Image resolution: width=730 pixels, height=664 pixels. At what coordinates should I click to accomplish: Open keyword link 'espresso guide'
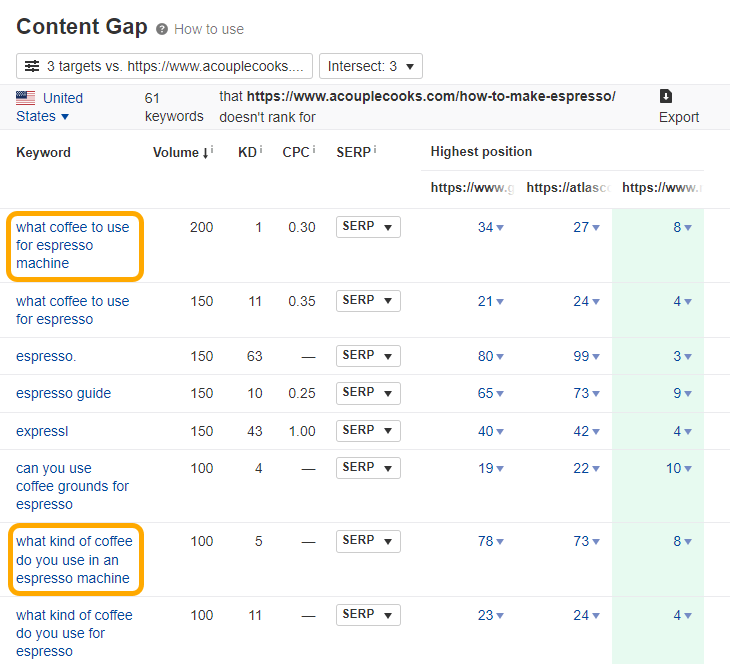[x=63, y=393]
